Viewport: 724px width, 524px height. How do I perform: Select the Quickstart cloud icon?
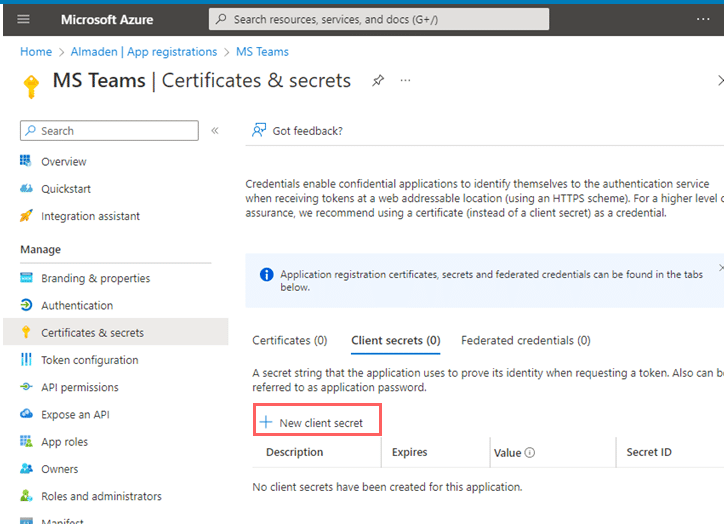26,189
